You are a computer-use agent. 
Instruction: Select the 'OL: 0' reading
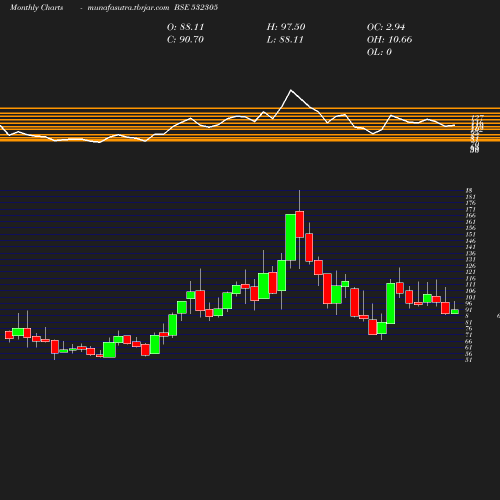tap(379, 52)
